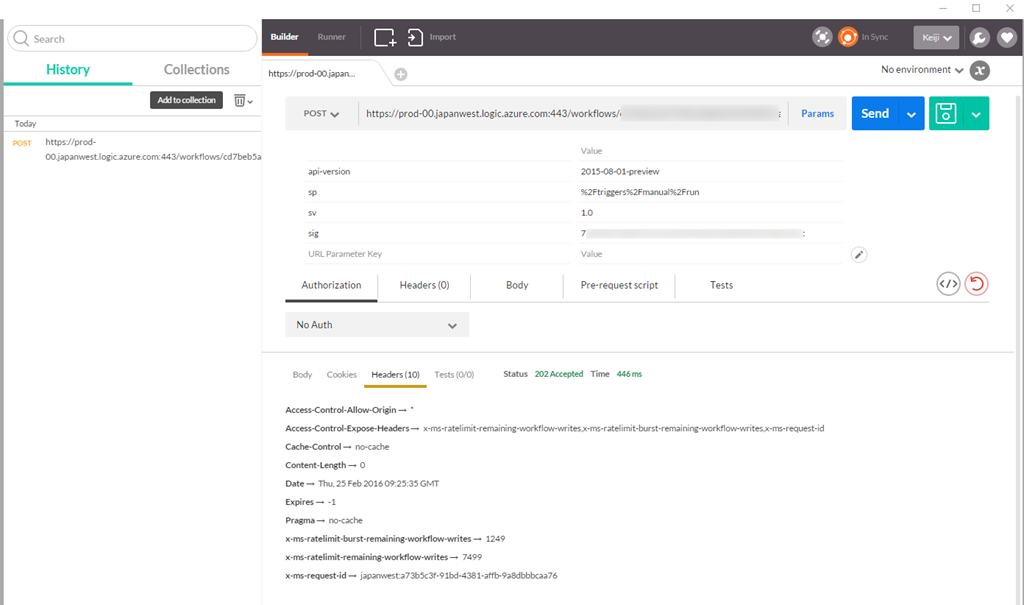The image size is (1024, 605).
Task: Click the Import icon
Action: 416,38
